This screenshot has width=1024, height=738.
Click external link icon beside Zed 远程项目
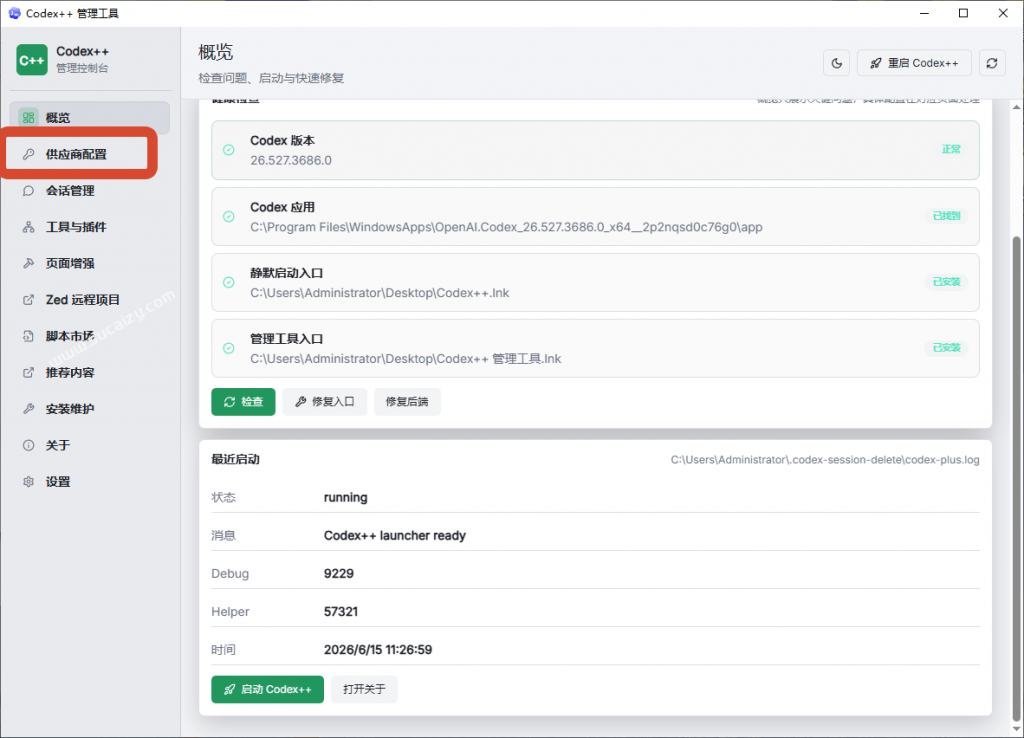click(x=28, y=300)
